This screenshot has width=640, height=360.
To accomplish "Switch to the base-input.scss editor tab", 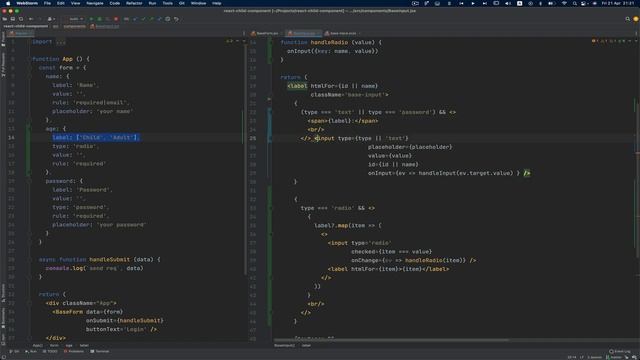I will [x=342, y=33].
